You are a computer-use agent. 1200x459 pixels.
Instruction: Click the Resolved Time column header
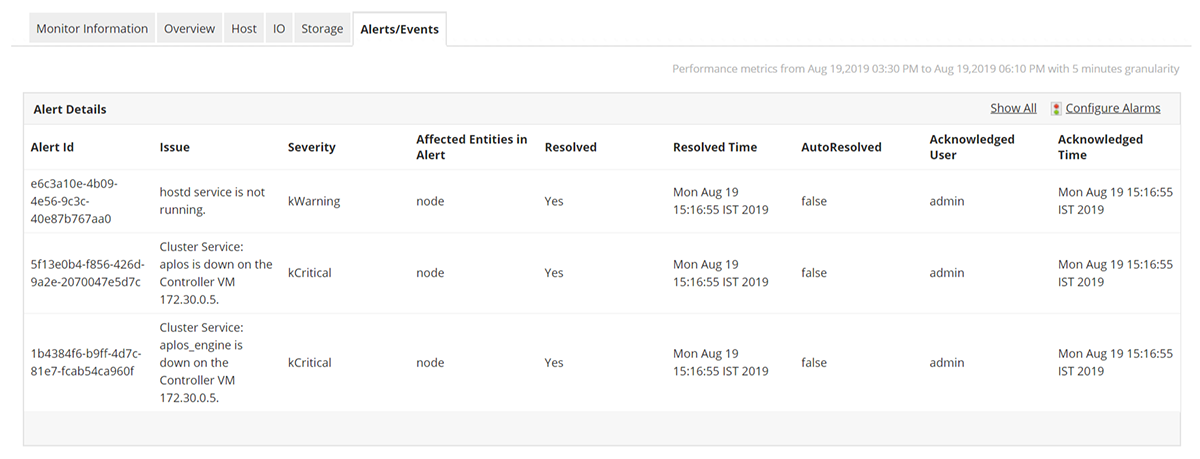(x=714, y=148)
